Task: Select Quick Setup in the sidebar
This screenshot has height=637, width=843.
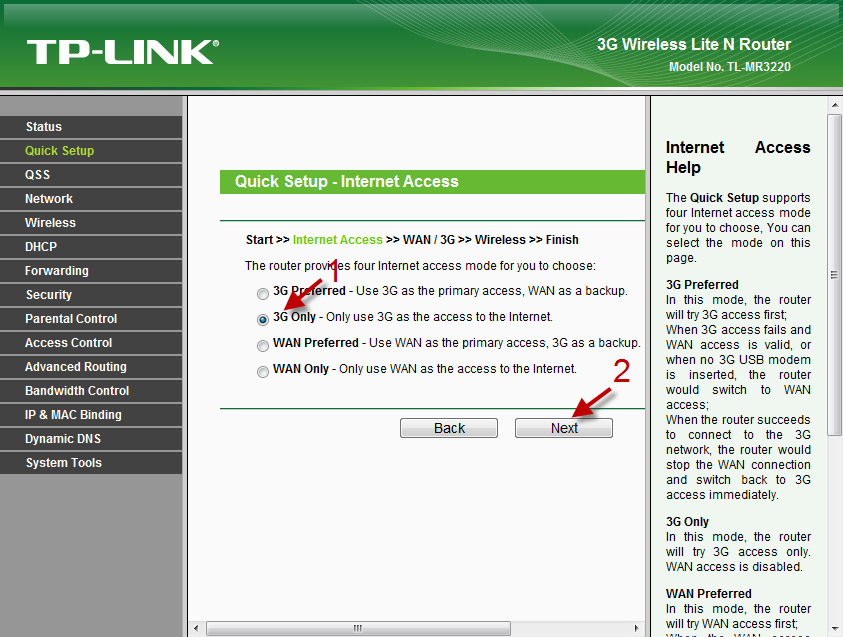Action: pyautogui.click(x=91, y=151)
